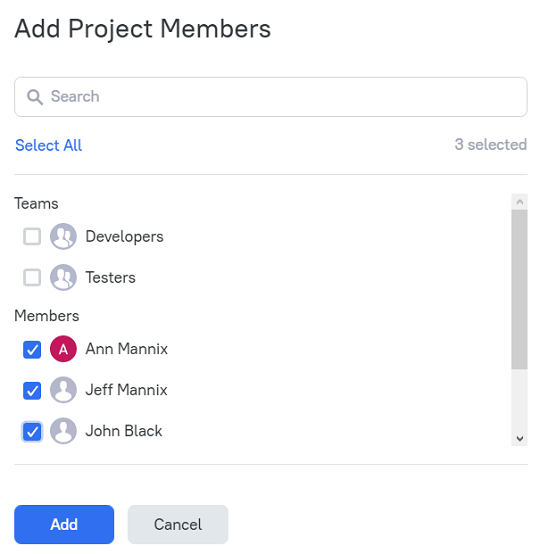Check the Developers team checkbox
This screenshot has width=540, height=554.
32,236
